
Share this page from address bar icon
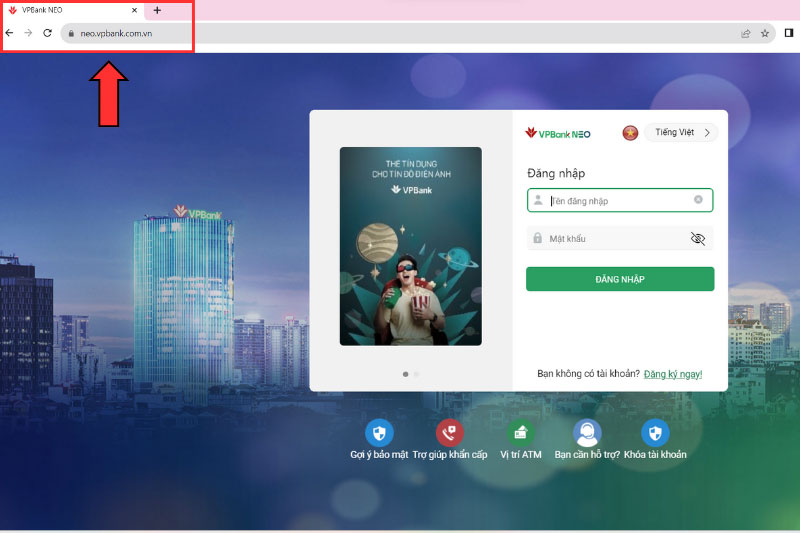tap(745, 34)
